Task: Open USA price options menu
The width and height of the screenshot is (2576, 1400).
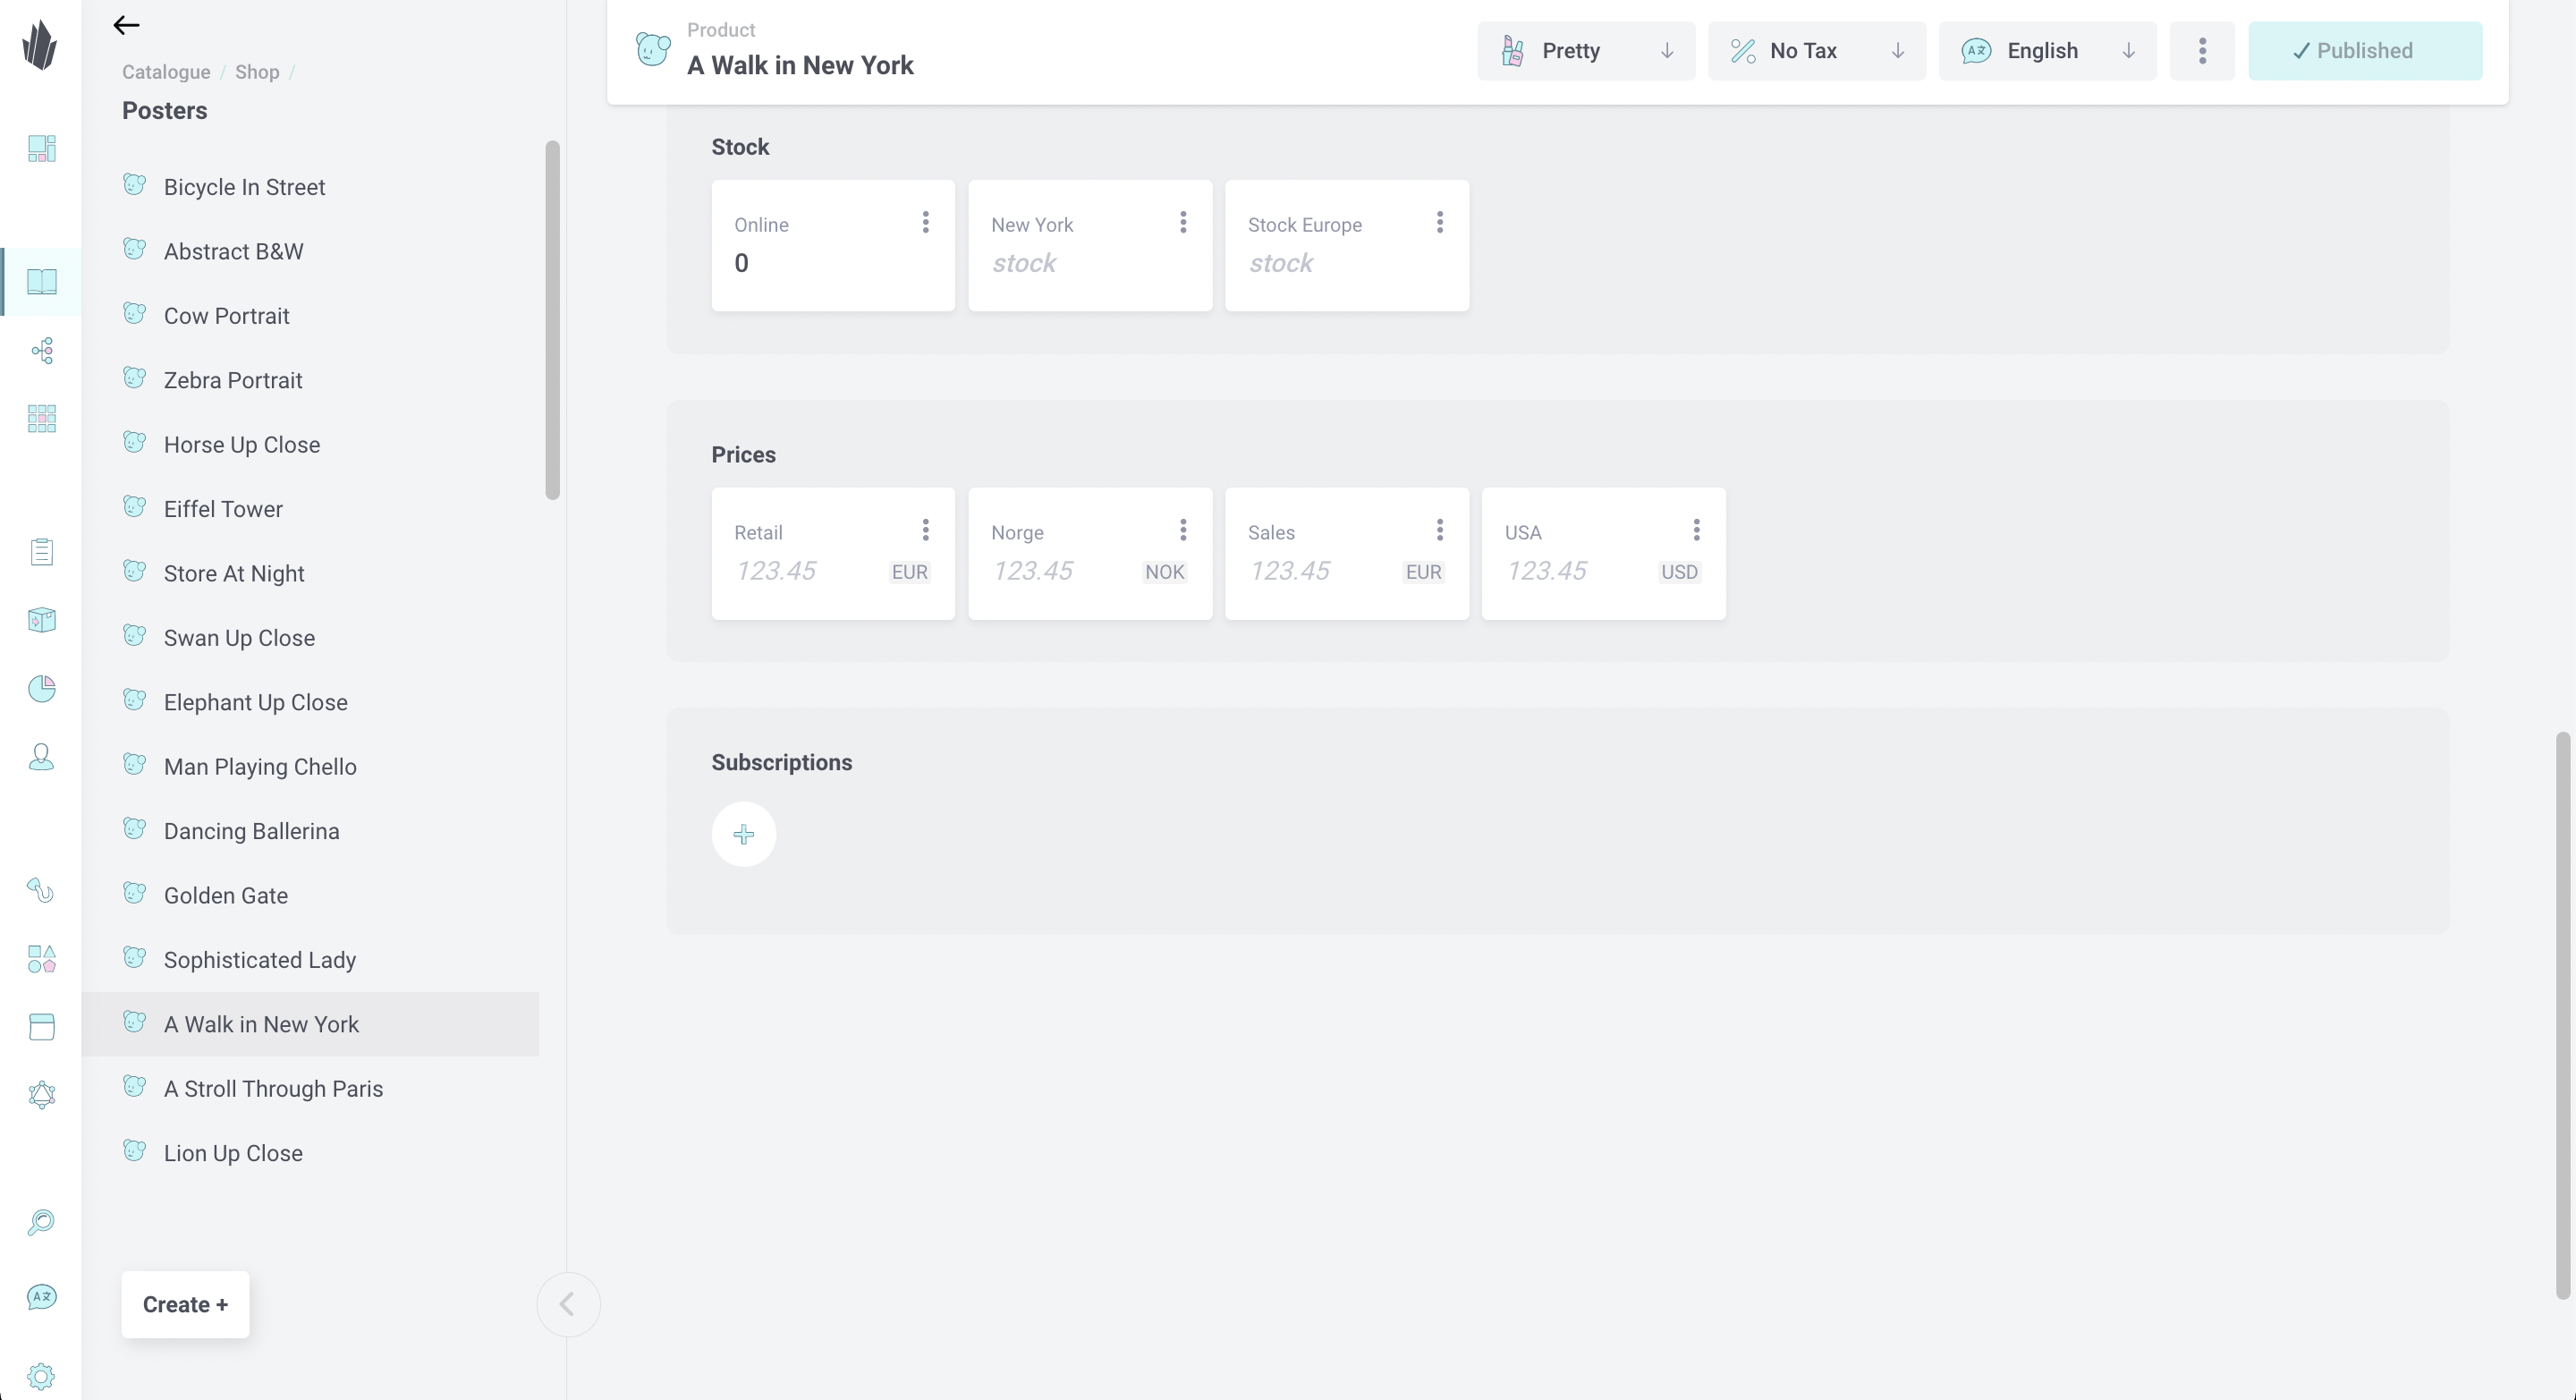Action: point(1697,530)
